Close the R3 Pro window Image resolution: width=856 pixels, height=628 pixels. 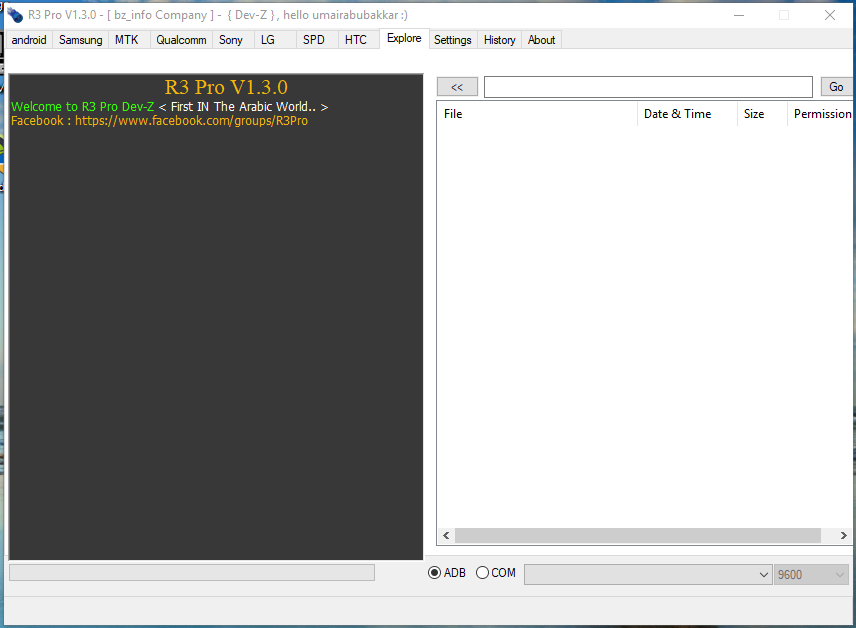tap(830, 15)
